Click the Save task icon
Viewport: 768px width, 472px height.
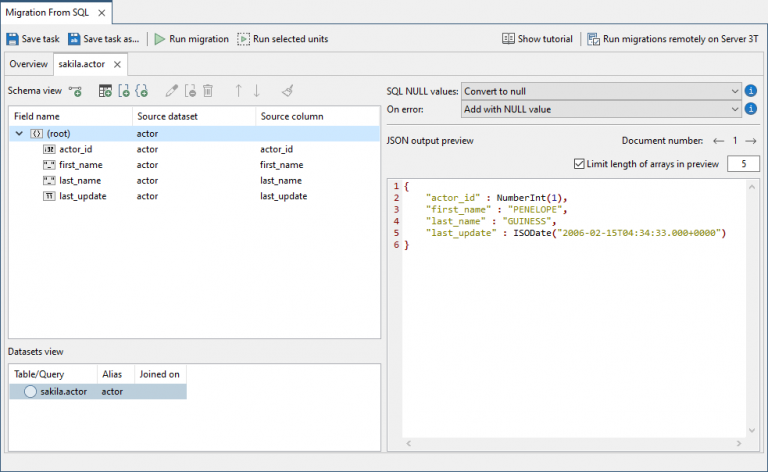pos(13,39)
